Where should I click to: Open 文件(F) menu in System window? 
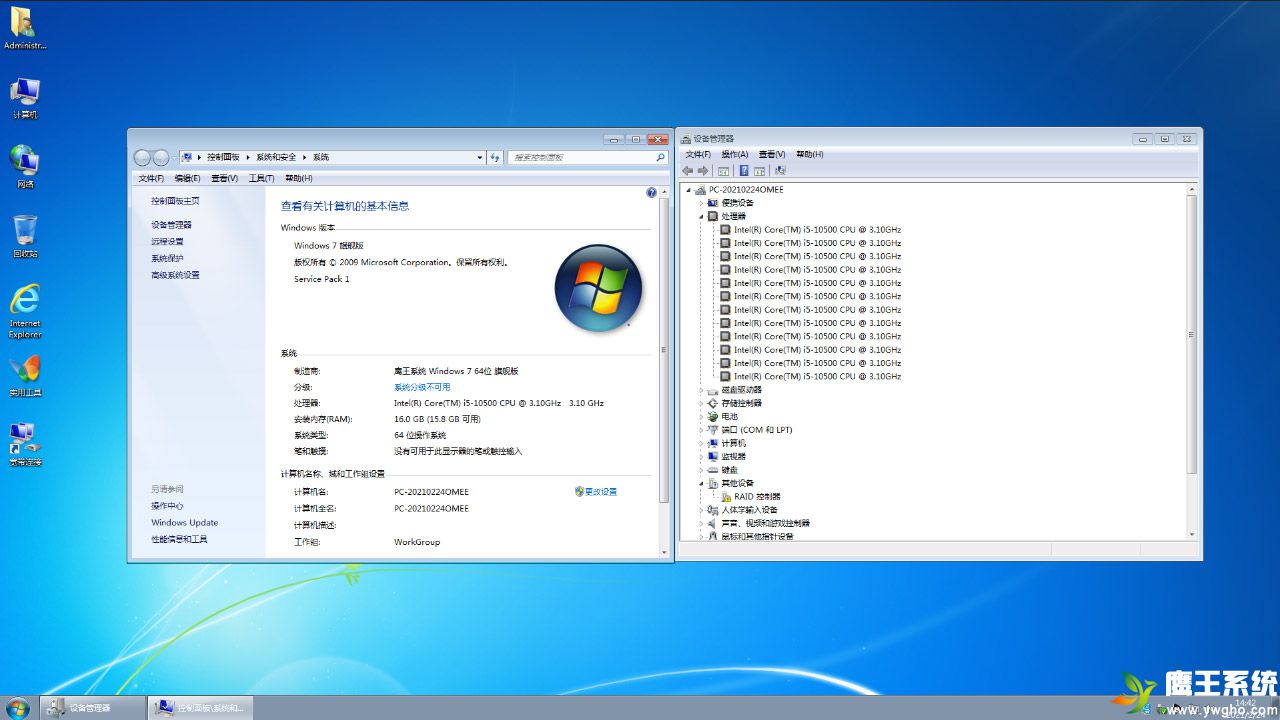click(x=151, y=178)
